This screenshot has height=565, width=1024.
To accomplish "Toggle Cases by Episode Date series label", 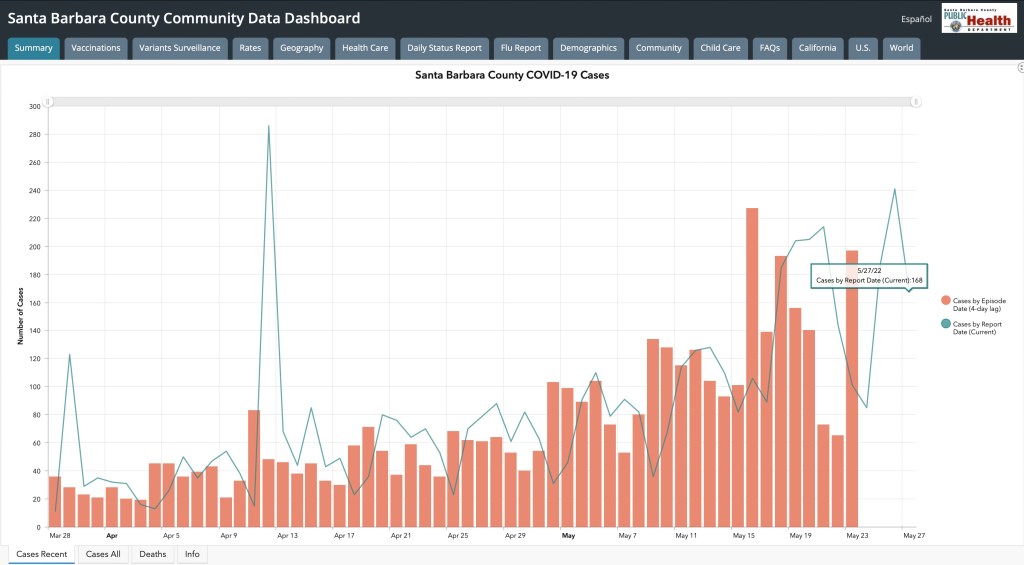I will 979,304.
